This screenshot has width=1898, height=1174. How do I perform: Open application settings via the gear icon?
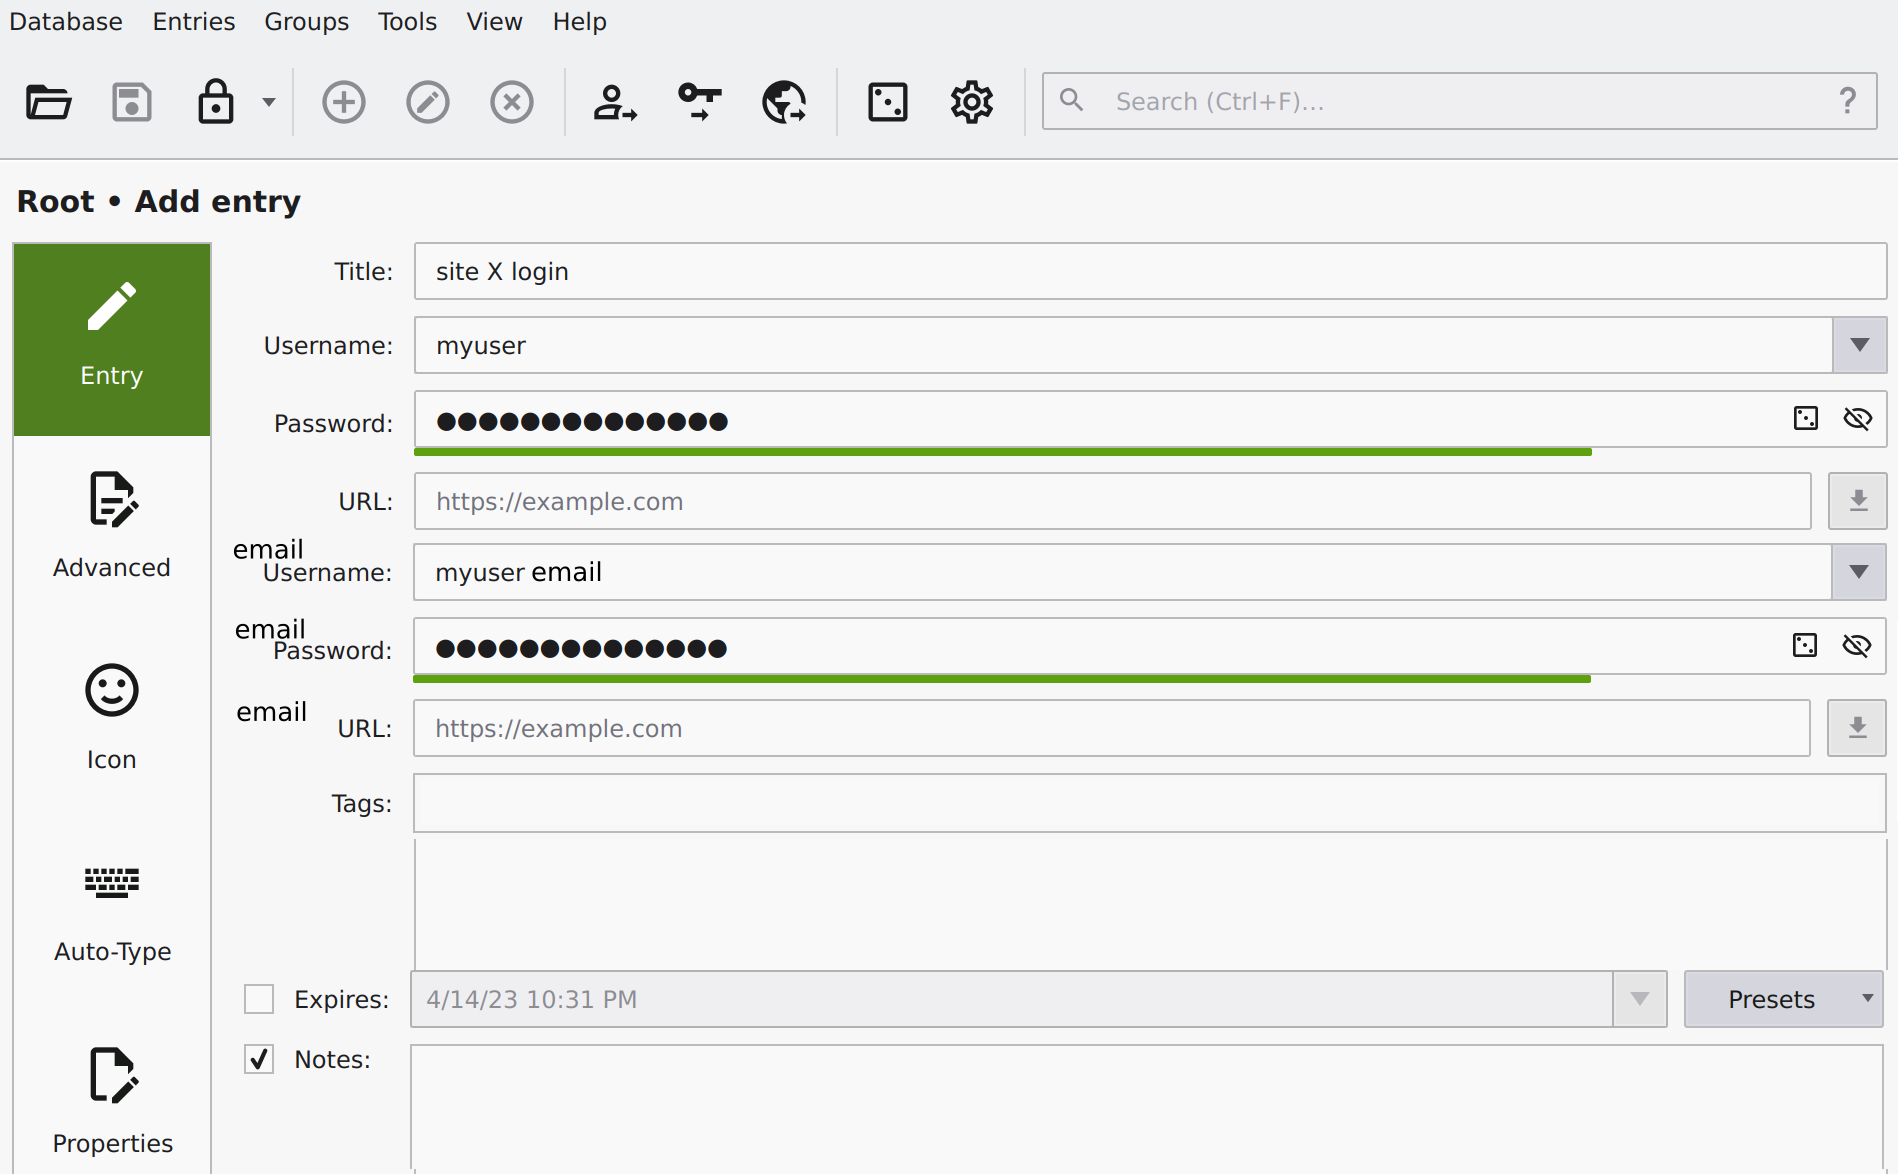tap(969, 101)
